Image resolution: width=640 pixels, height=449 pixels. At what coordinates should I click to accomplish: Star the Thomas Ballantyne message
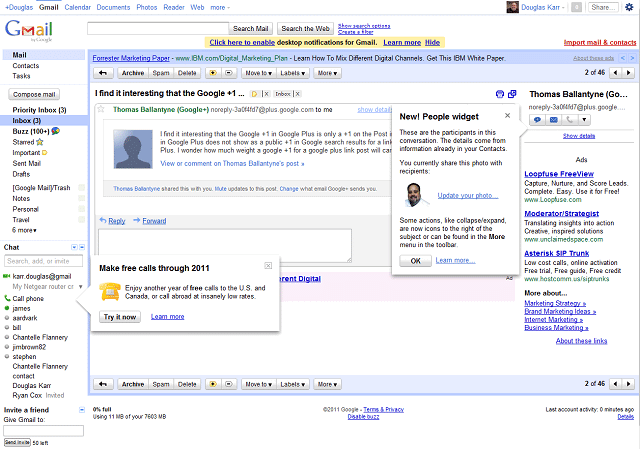pos(101,109)
